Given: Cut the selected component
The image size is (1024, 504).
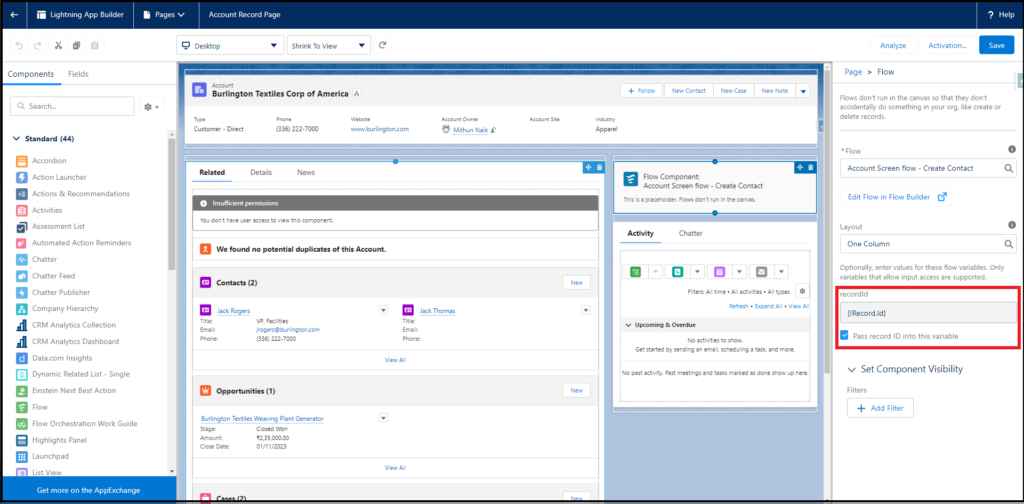Looking at the screenshot, I should 58,46.
